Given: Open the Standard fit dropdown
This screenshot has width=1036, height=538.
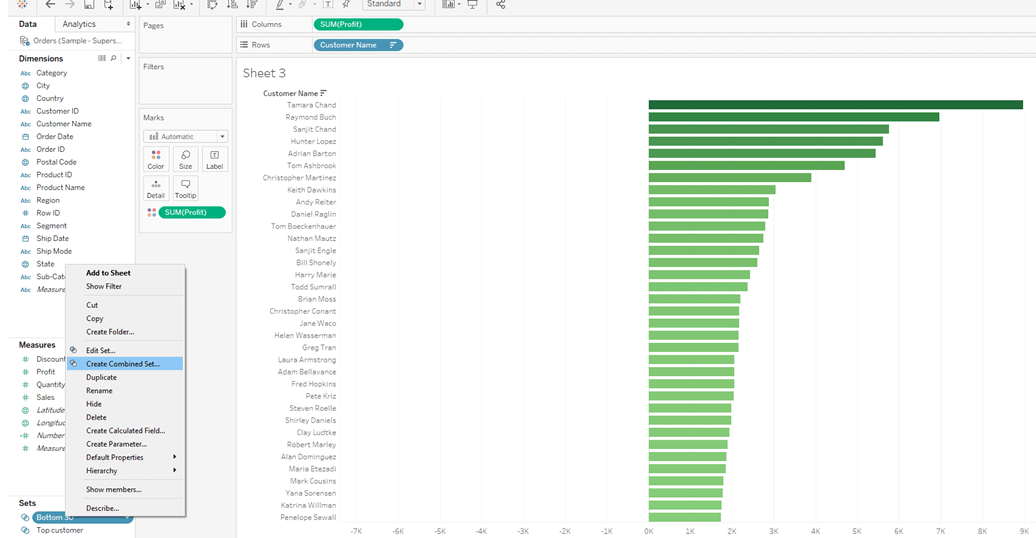Looking at the screenshot, I should (x=394, y=4).
